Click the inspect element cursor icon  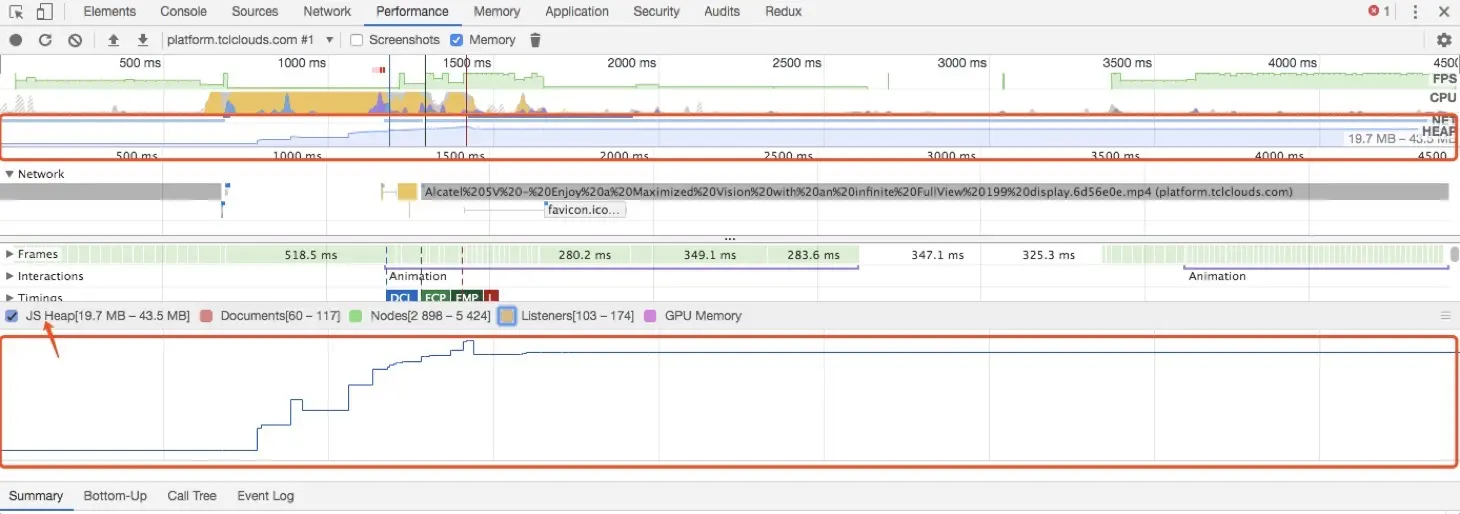point(17,12)
